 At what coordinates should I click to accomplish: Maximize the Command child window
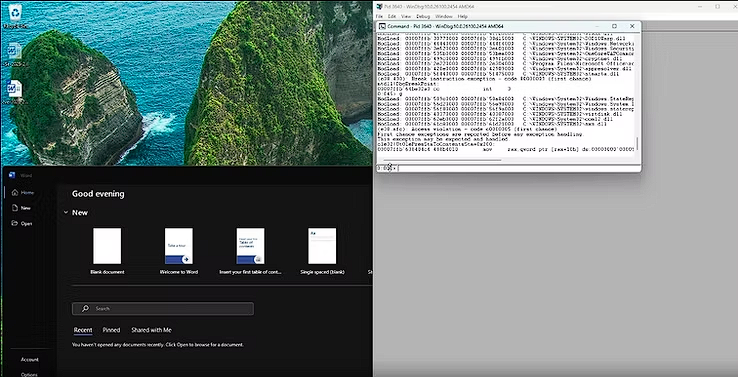point(614,26)
